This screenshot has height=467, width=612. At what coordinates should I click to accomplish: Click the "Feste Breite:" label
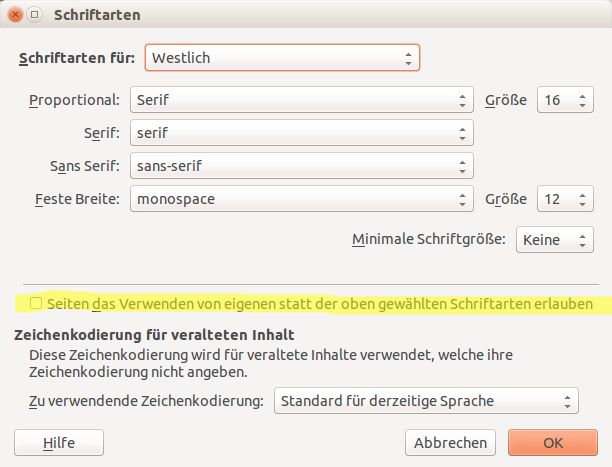(75, 199)
